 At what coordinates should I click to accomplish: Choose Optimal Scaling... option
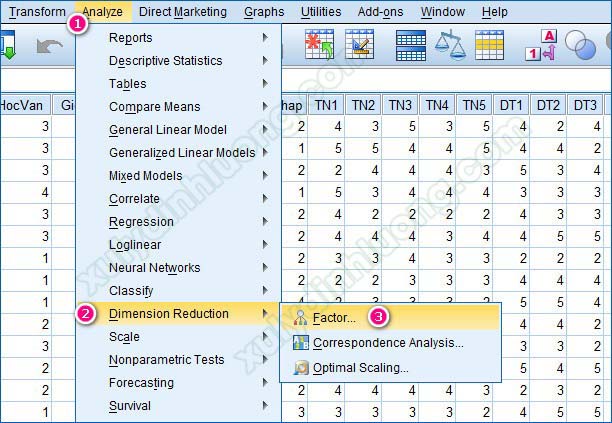[x=390, y=368]
